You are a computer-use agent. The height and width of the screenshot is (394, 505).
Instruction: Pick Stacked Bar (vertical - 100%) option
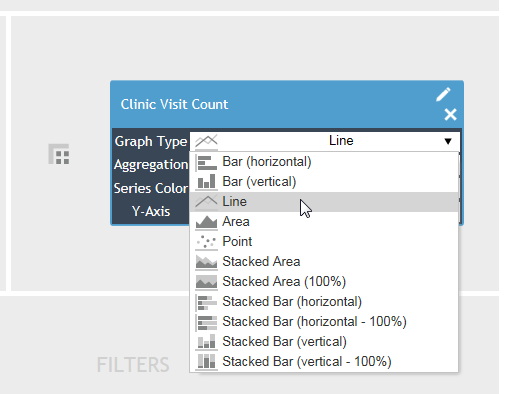(324, 362)
